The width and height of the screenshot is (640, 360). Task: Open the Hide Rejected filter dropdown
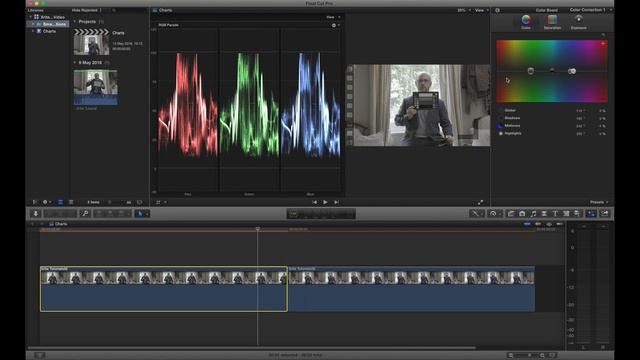87,10
